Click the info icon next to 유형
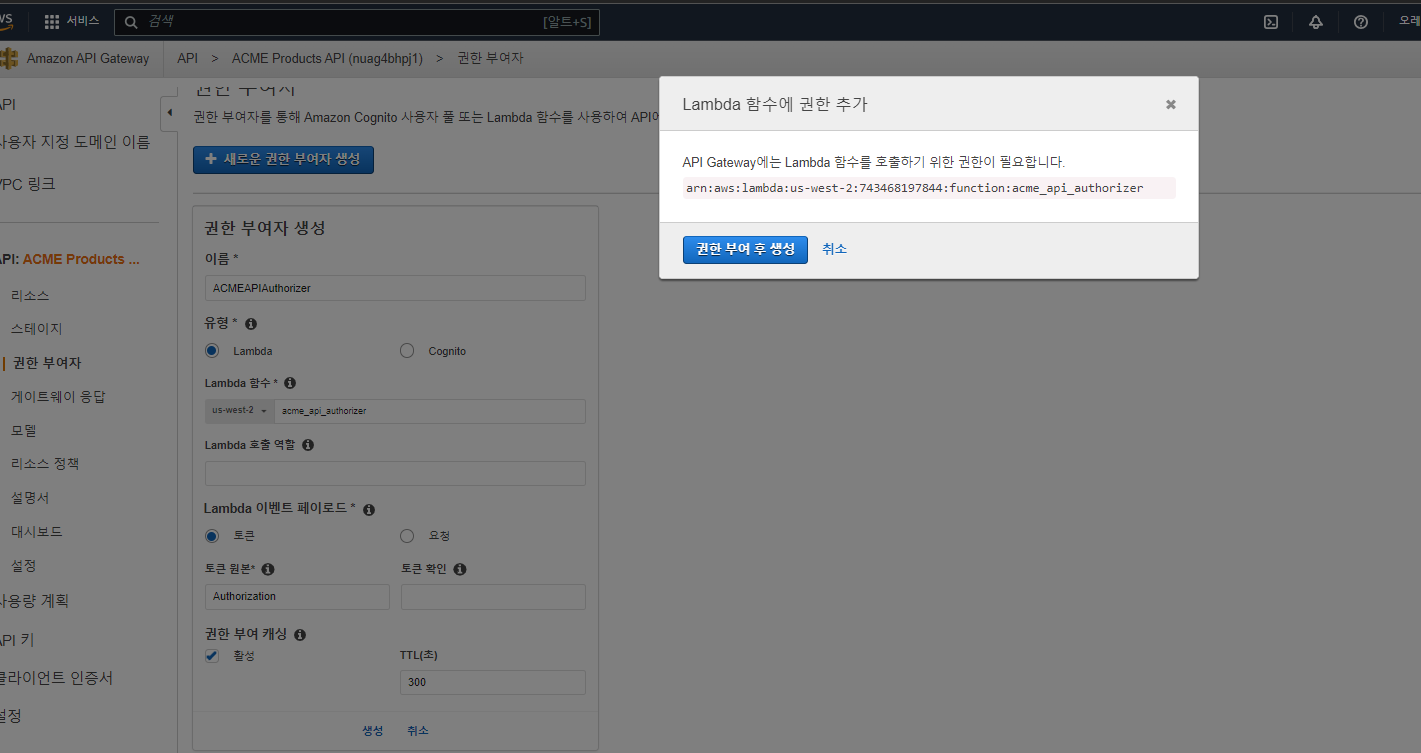The image size is (1421, 753). (x=251, y=324)
